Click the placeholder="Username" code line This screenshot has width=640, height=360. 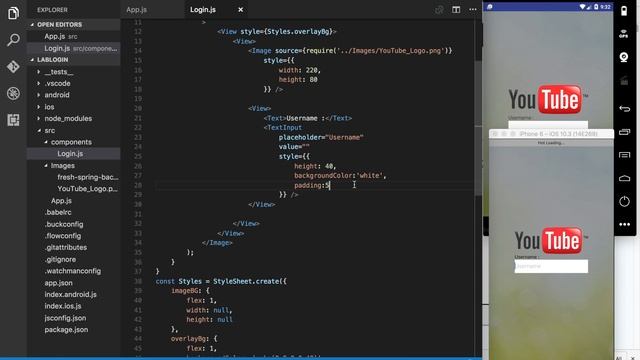[x=321, y=137]
